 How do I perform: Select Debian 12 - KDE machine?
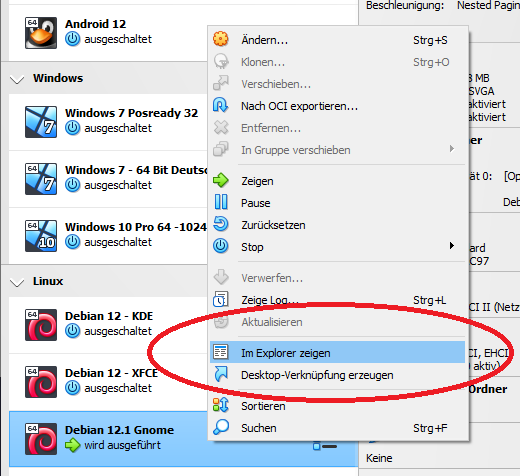[x=108, y=325]
